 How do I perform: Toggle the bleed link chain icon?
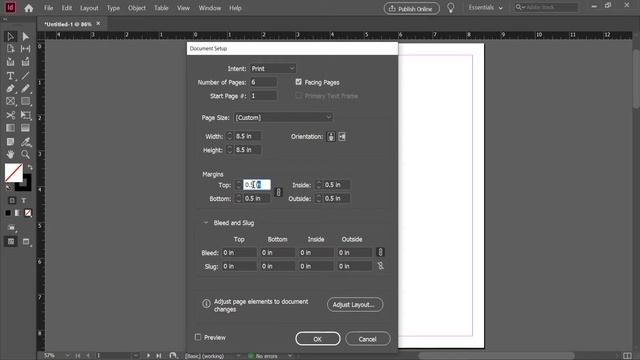click(380, 252)
